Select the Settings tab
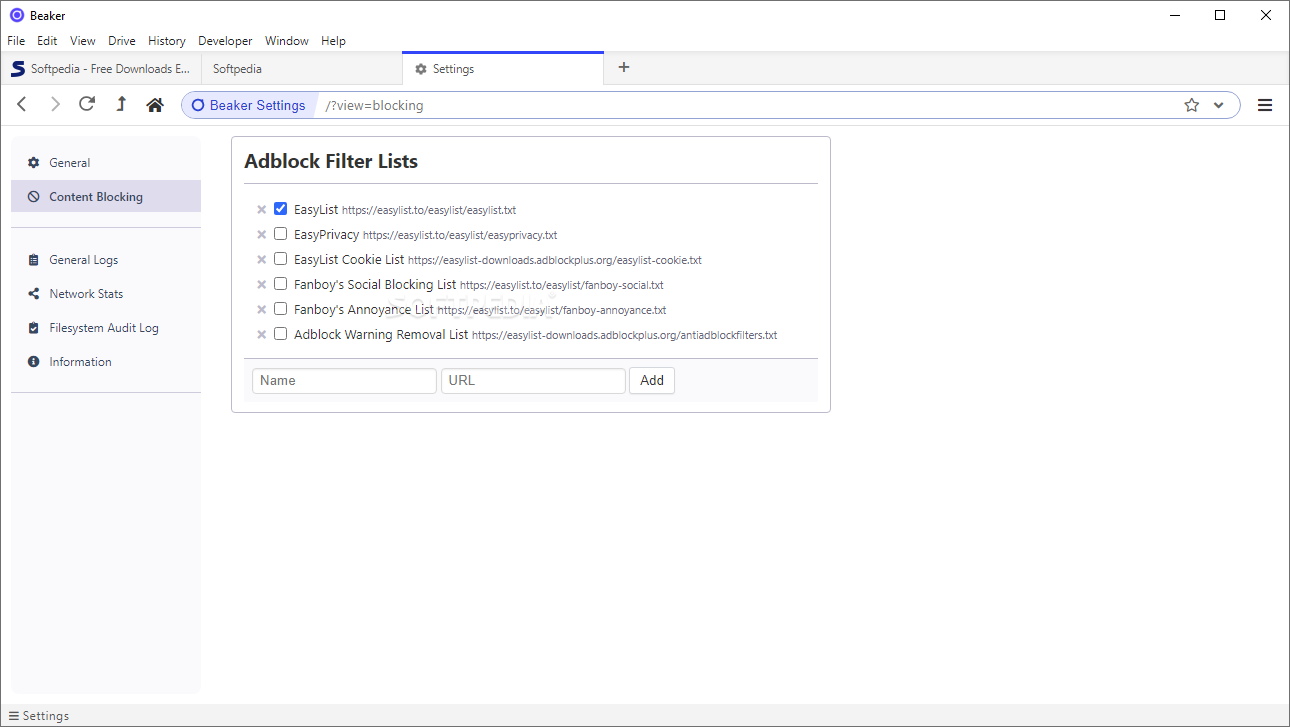 tap(503, 69)
